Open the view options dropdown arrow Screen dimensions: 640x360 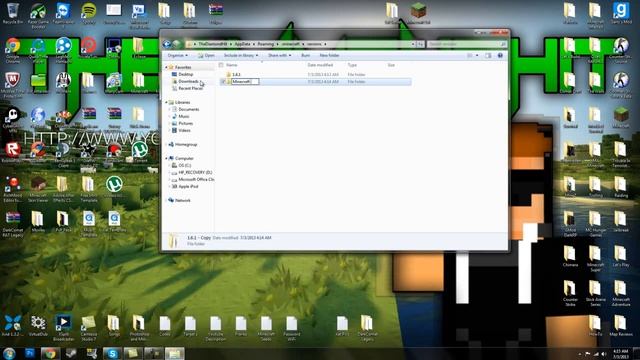[477, 55]
